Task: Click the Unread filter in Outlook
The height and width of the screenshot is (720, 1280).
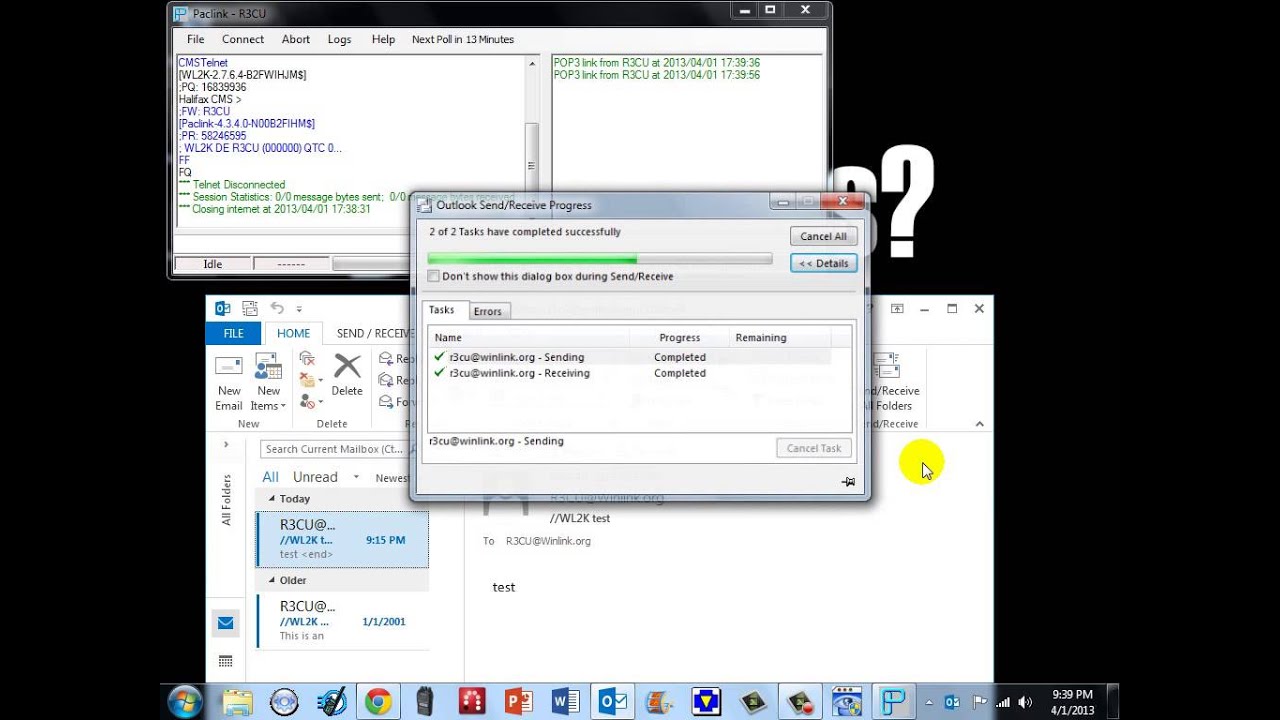Action: 315,477
